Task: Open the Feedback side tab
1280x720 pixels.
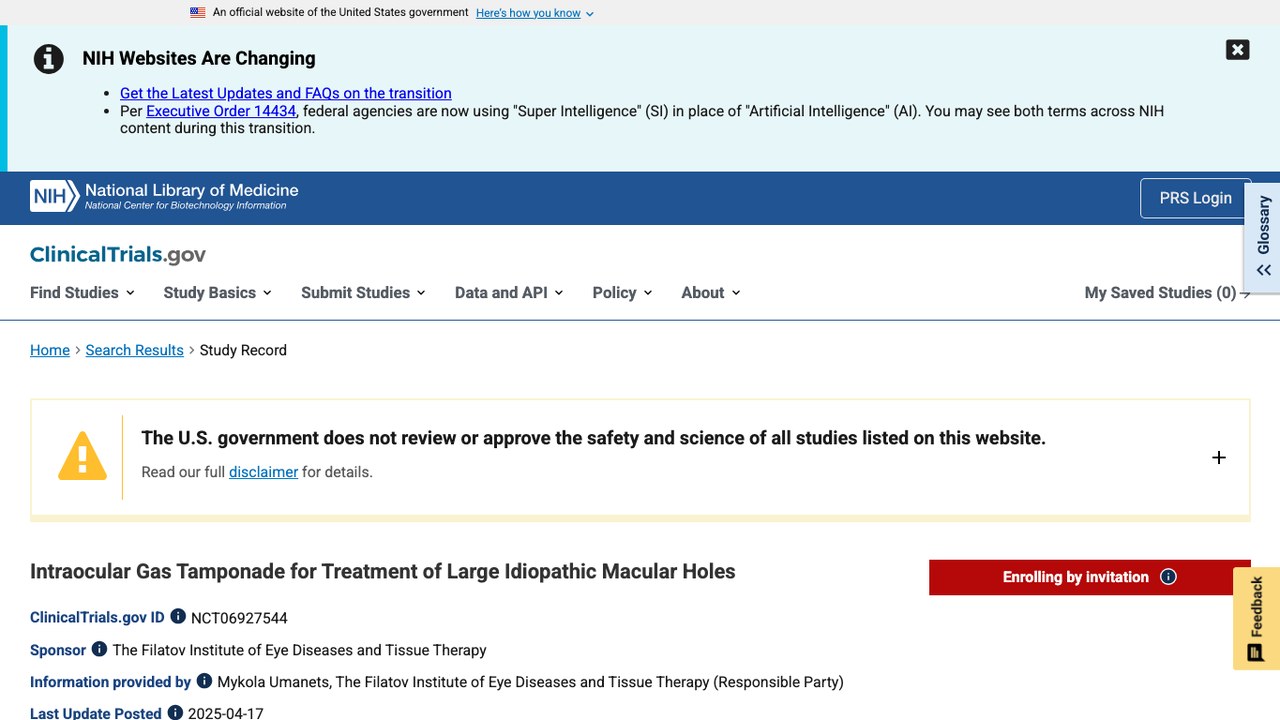Action: pyautogui.click(x=1256, y=618)
